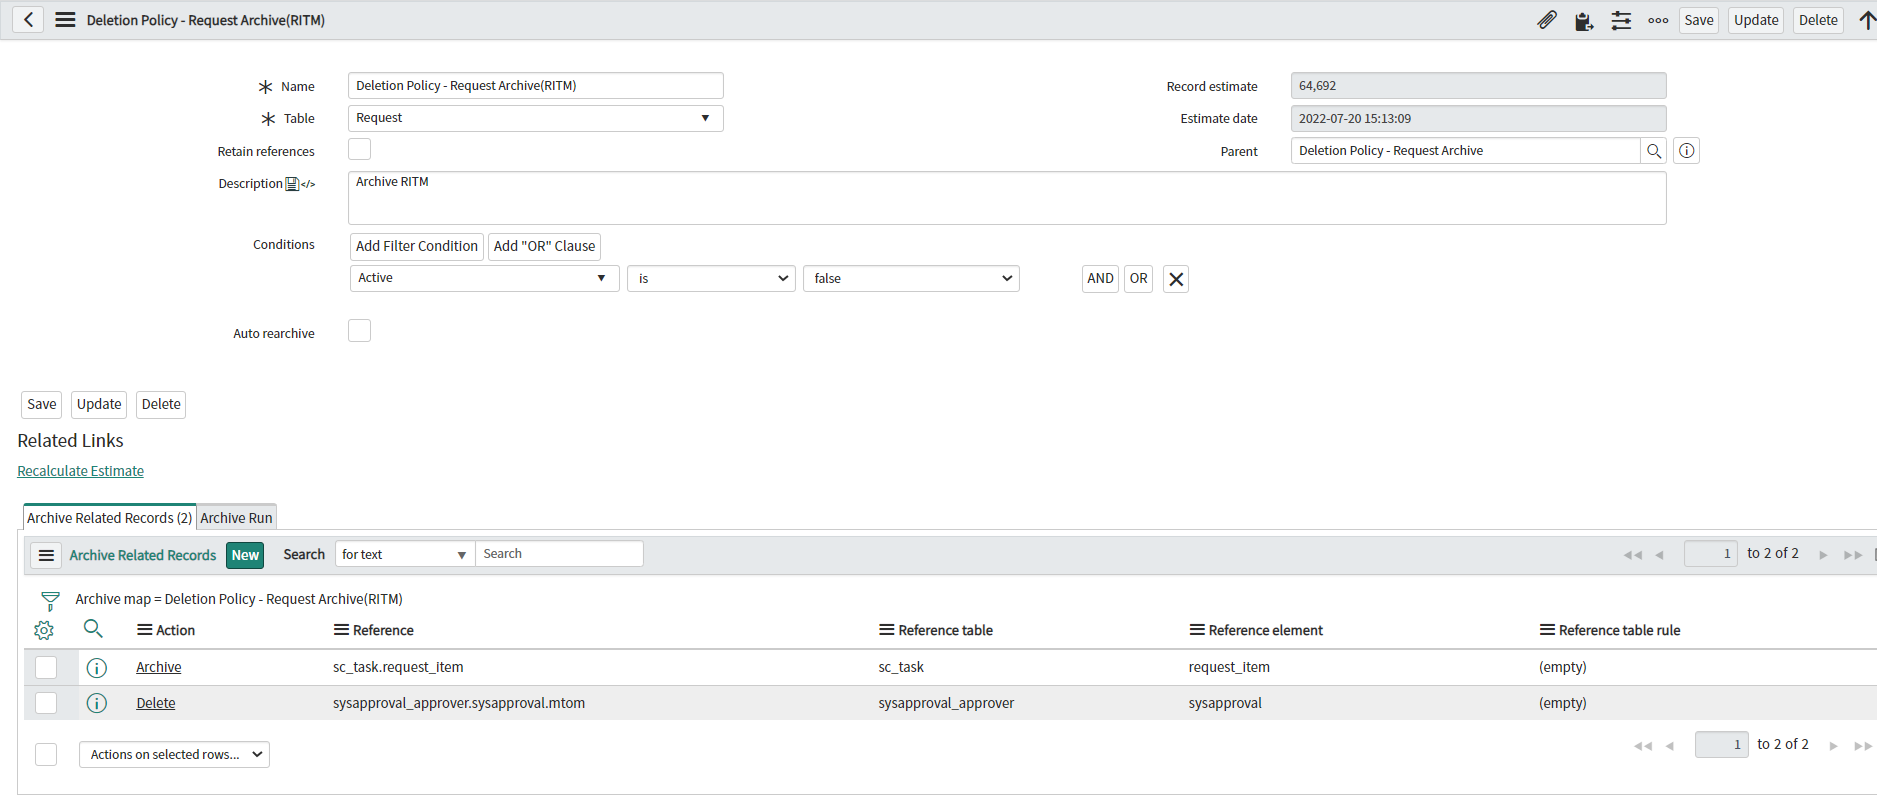Go back using the header back arrow
The image size is (1877, 799).
pyautogui.click(x=28, y=20)
